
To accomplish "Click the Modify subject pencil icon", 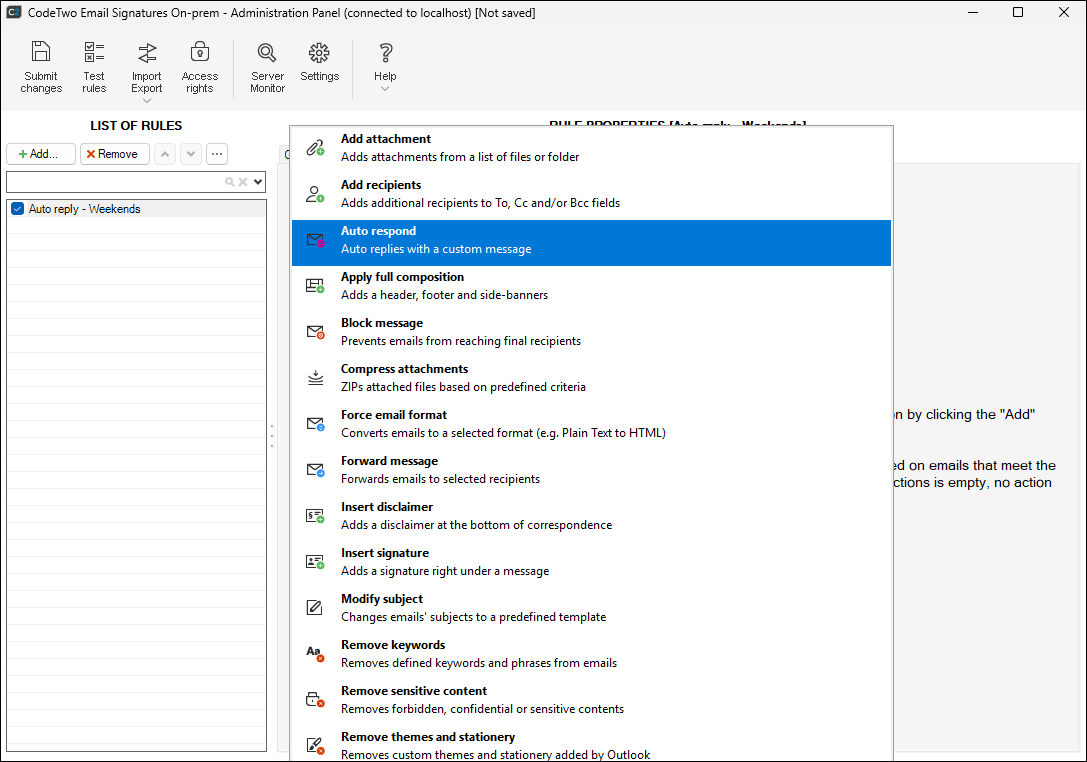I will pos(315,608).
